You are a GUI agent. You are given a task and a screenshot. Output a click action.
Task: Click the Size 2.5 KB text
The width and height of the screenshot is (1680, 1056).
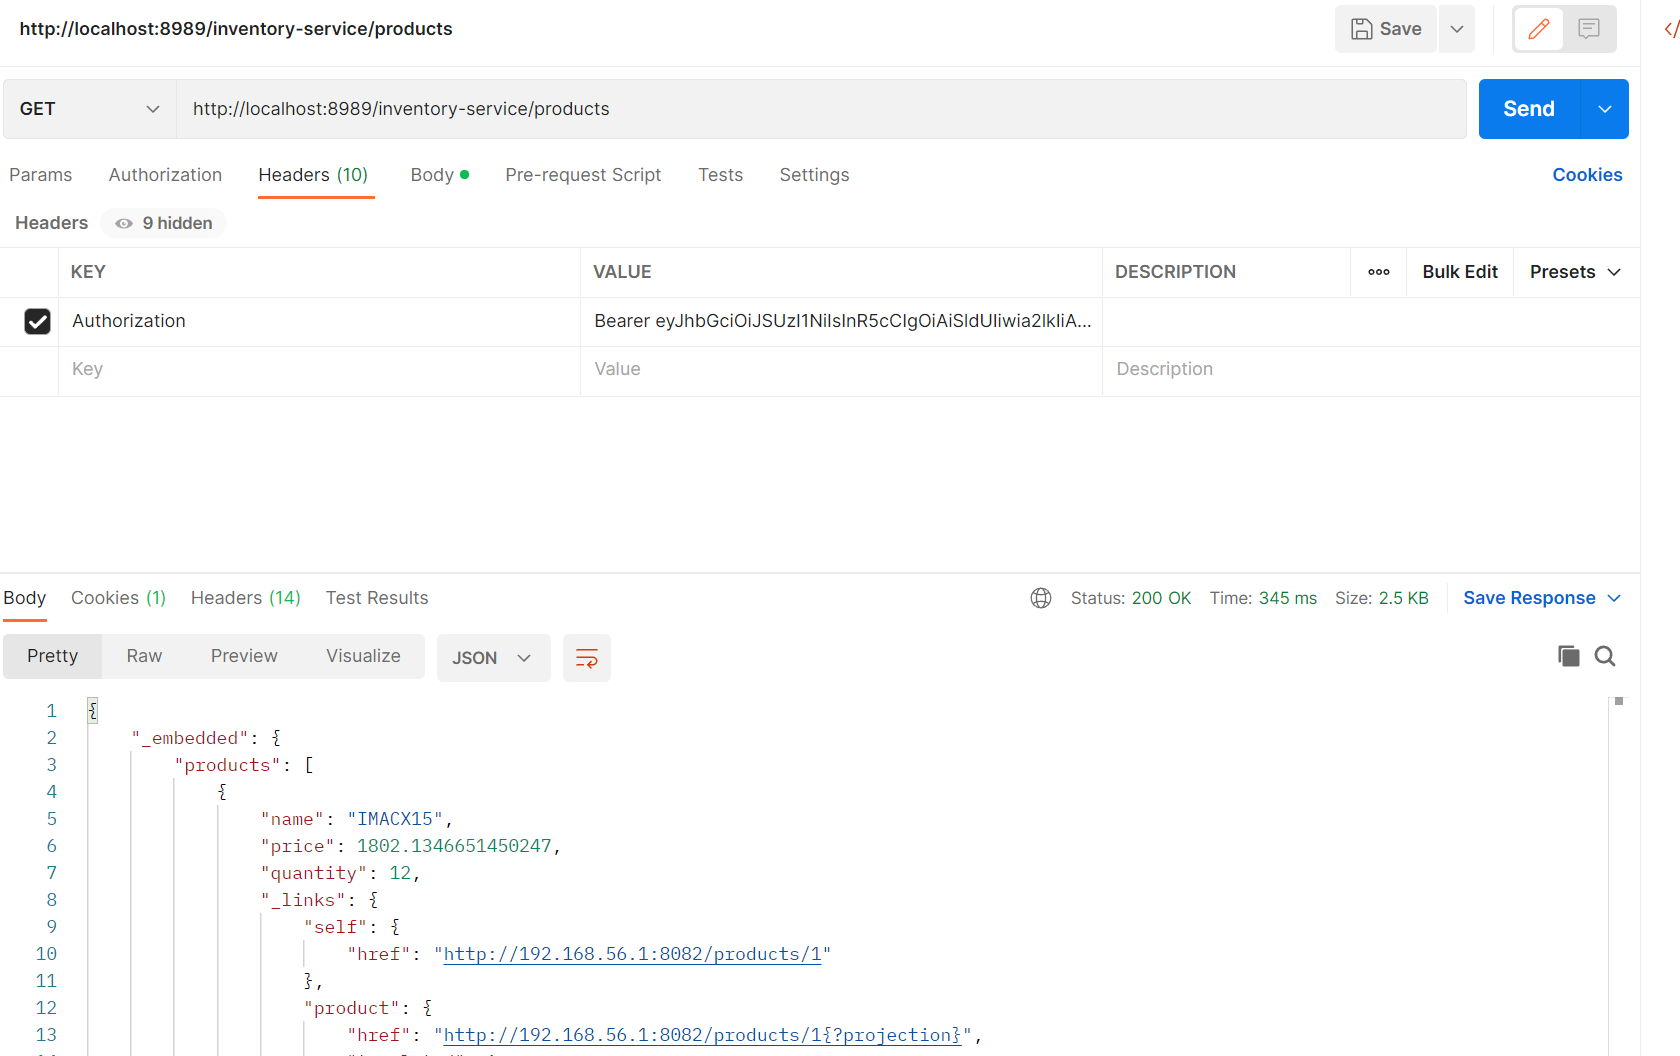1382,598
